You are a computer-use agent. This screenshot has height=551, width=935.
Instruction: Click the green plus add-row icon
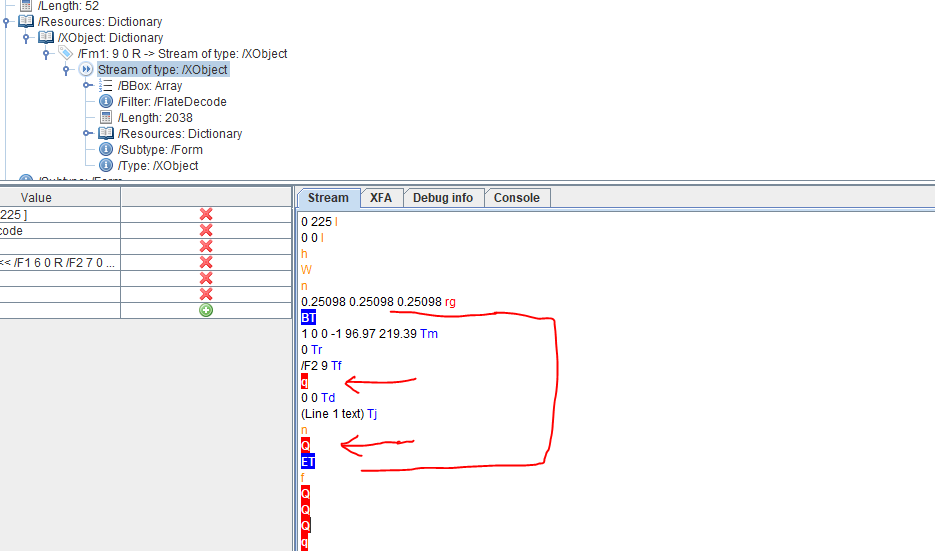206,310
